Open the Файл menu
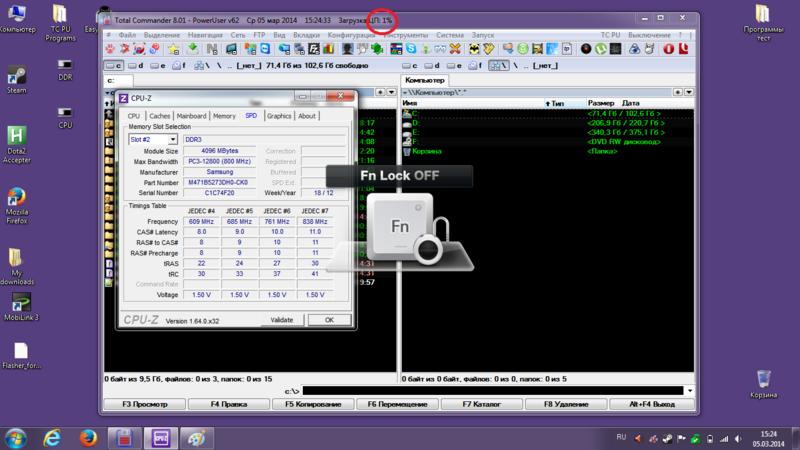This screenshot has height=450, width=800. pos(127,35)
